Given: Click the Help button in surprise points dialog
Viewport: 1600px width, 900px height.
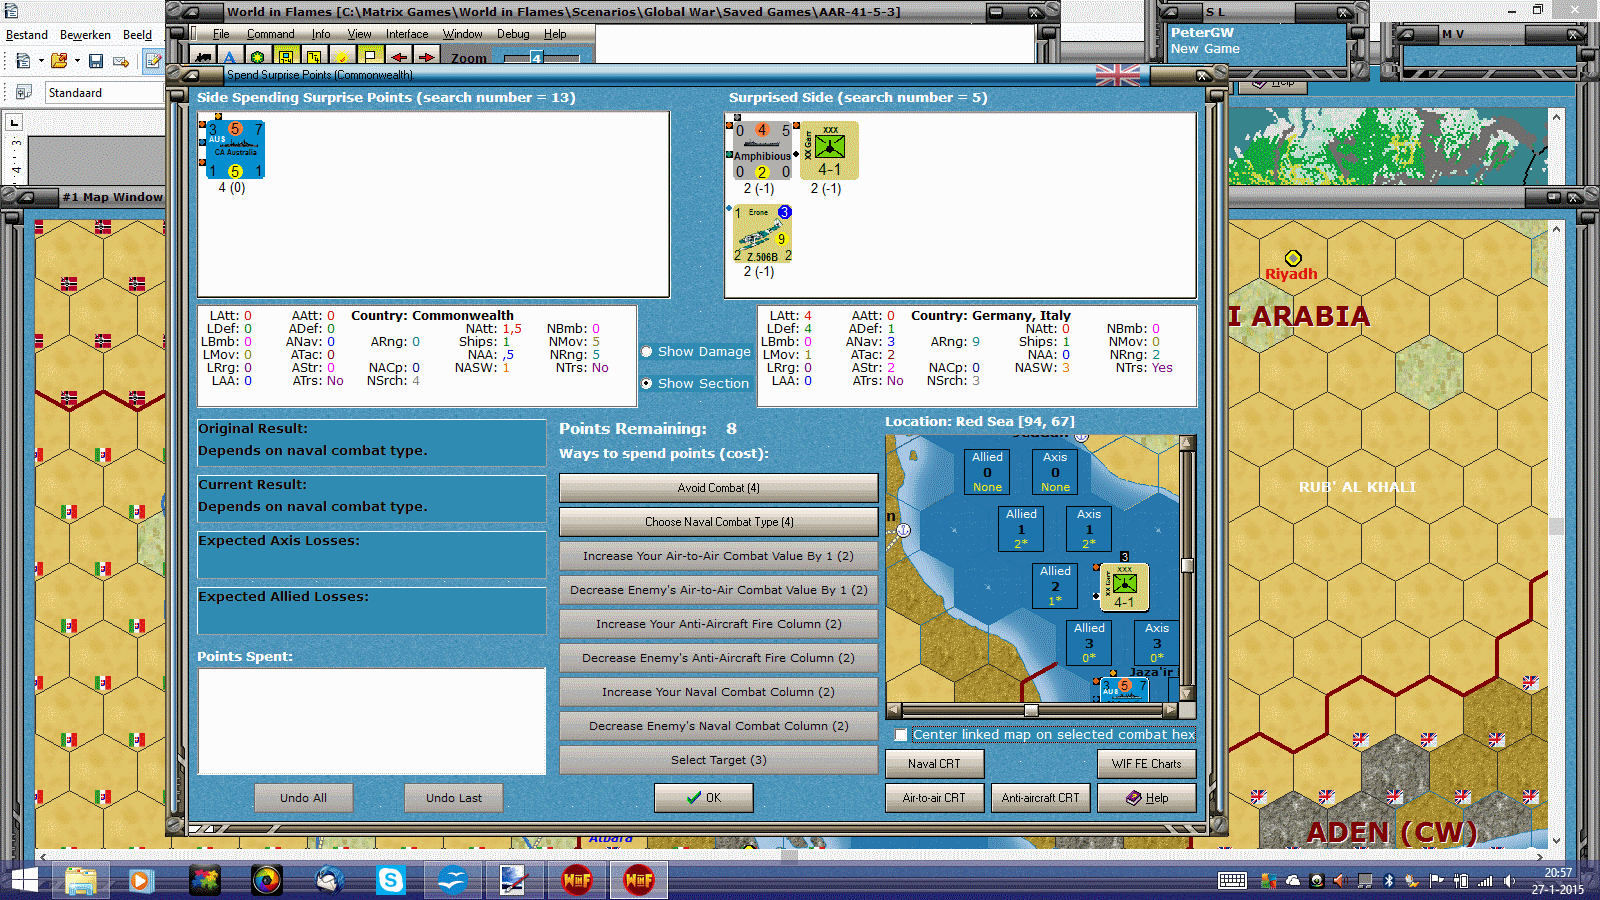Looking at the screenshot, I should pyautogui.click(x=1147, y=798).
